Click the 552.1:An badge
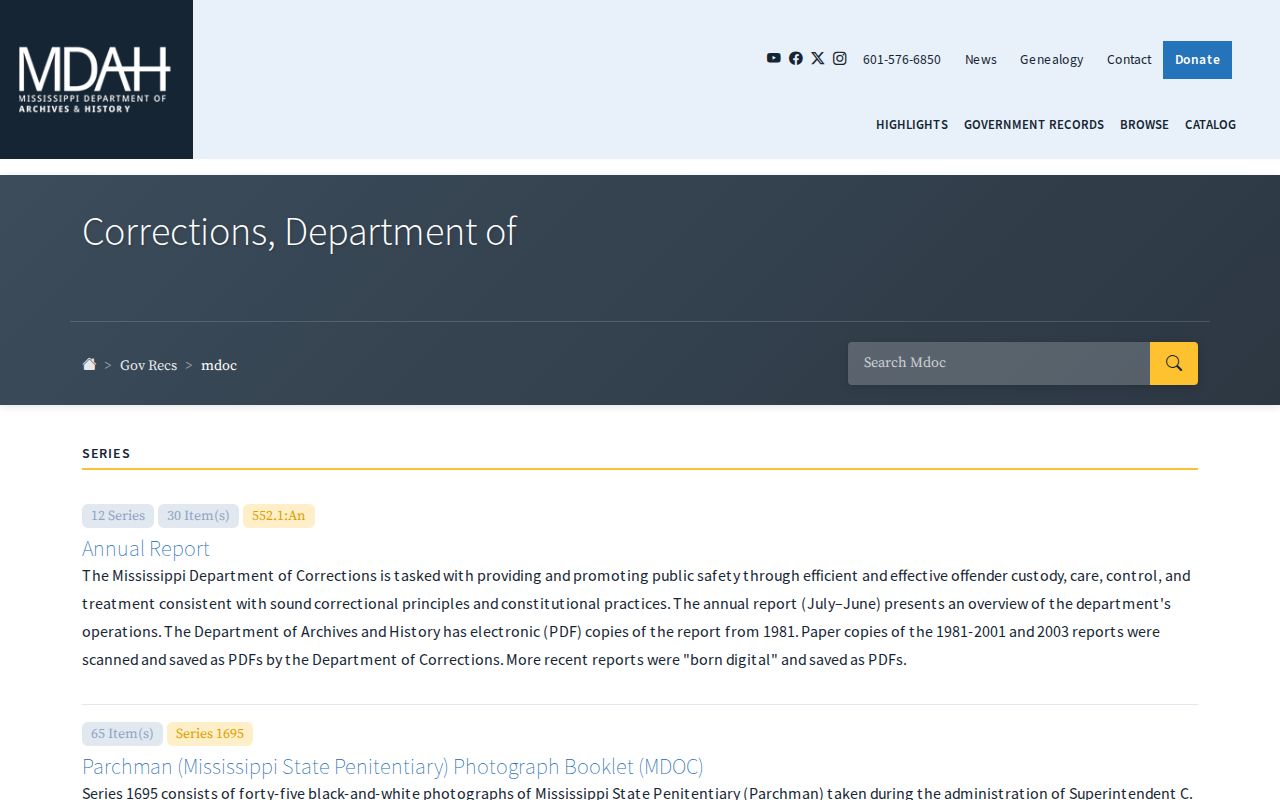Image resolution: width=1280 pixels, height=800 pixels. click(x=279, y=516)
